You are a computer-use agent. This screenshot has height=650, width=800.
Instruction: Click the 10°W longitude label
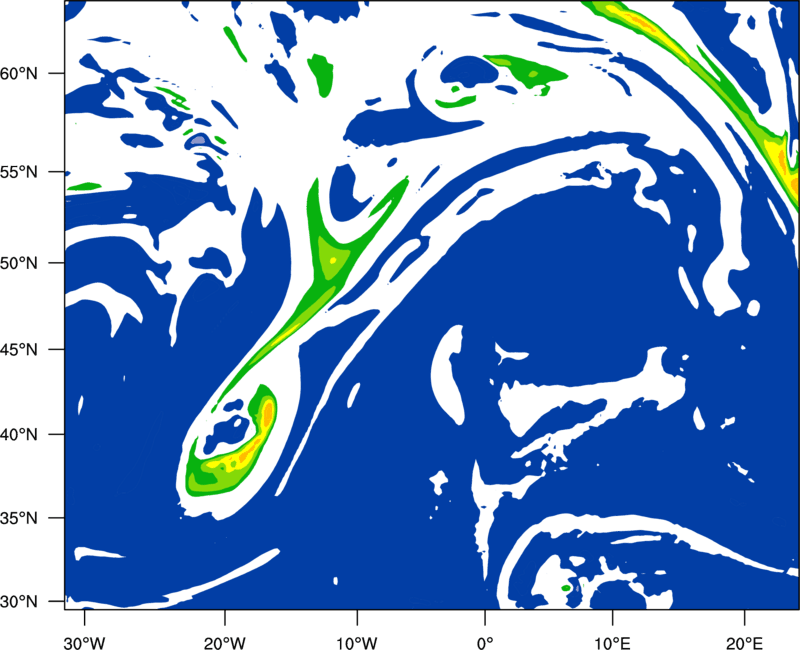click(x=357, y=643)
